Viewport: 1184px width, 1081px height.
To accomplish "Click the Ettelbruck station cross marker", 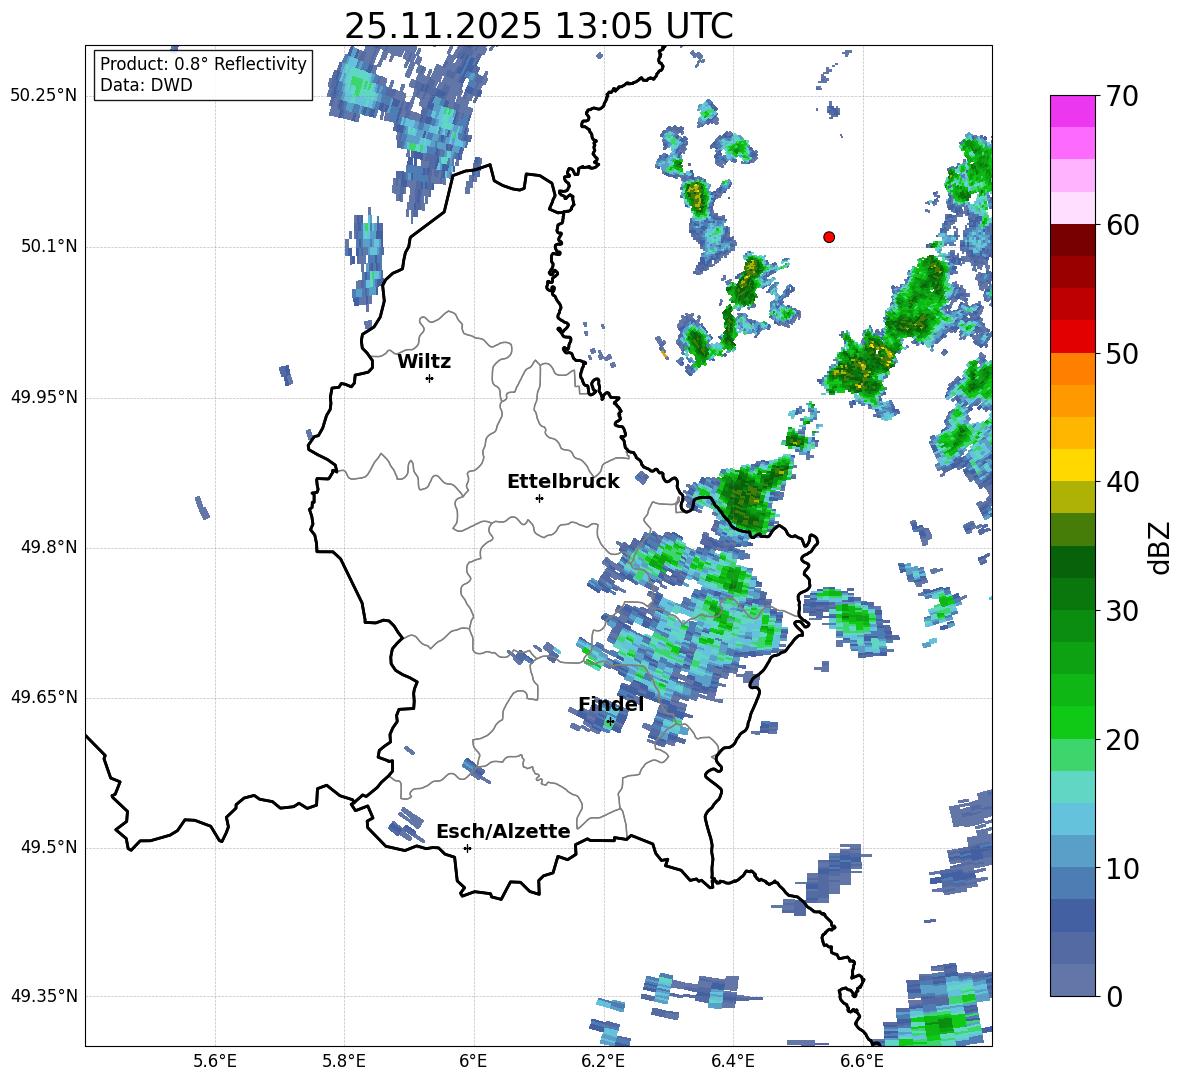I will click(539, 498).
